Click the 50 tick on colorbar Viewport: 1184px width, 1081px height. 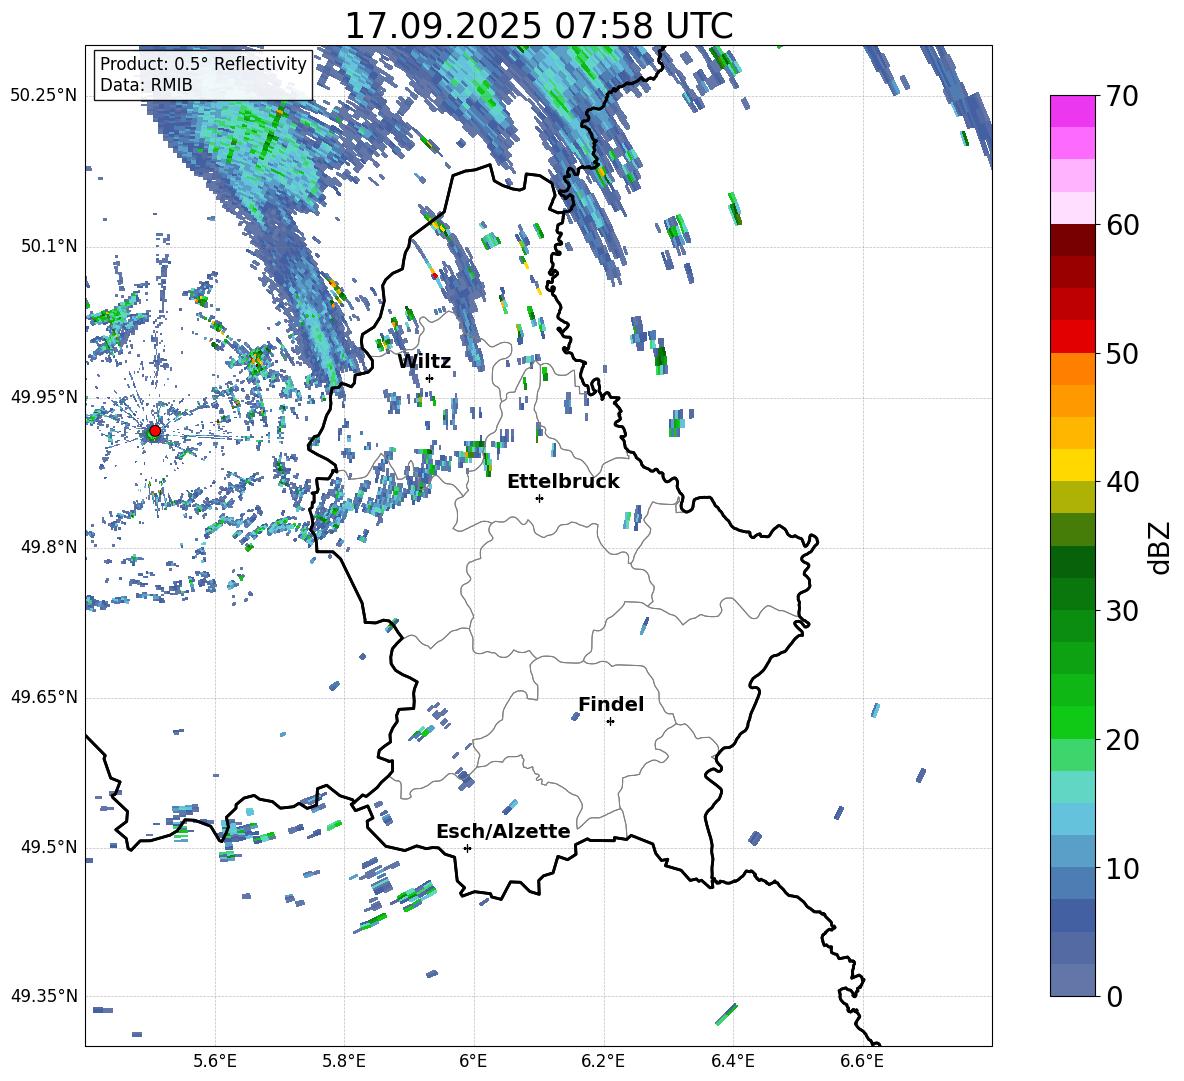[x=1122, y=354]
